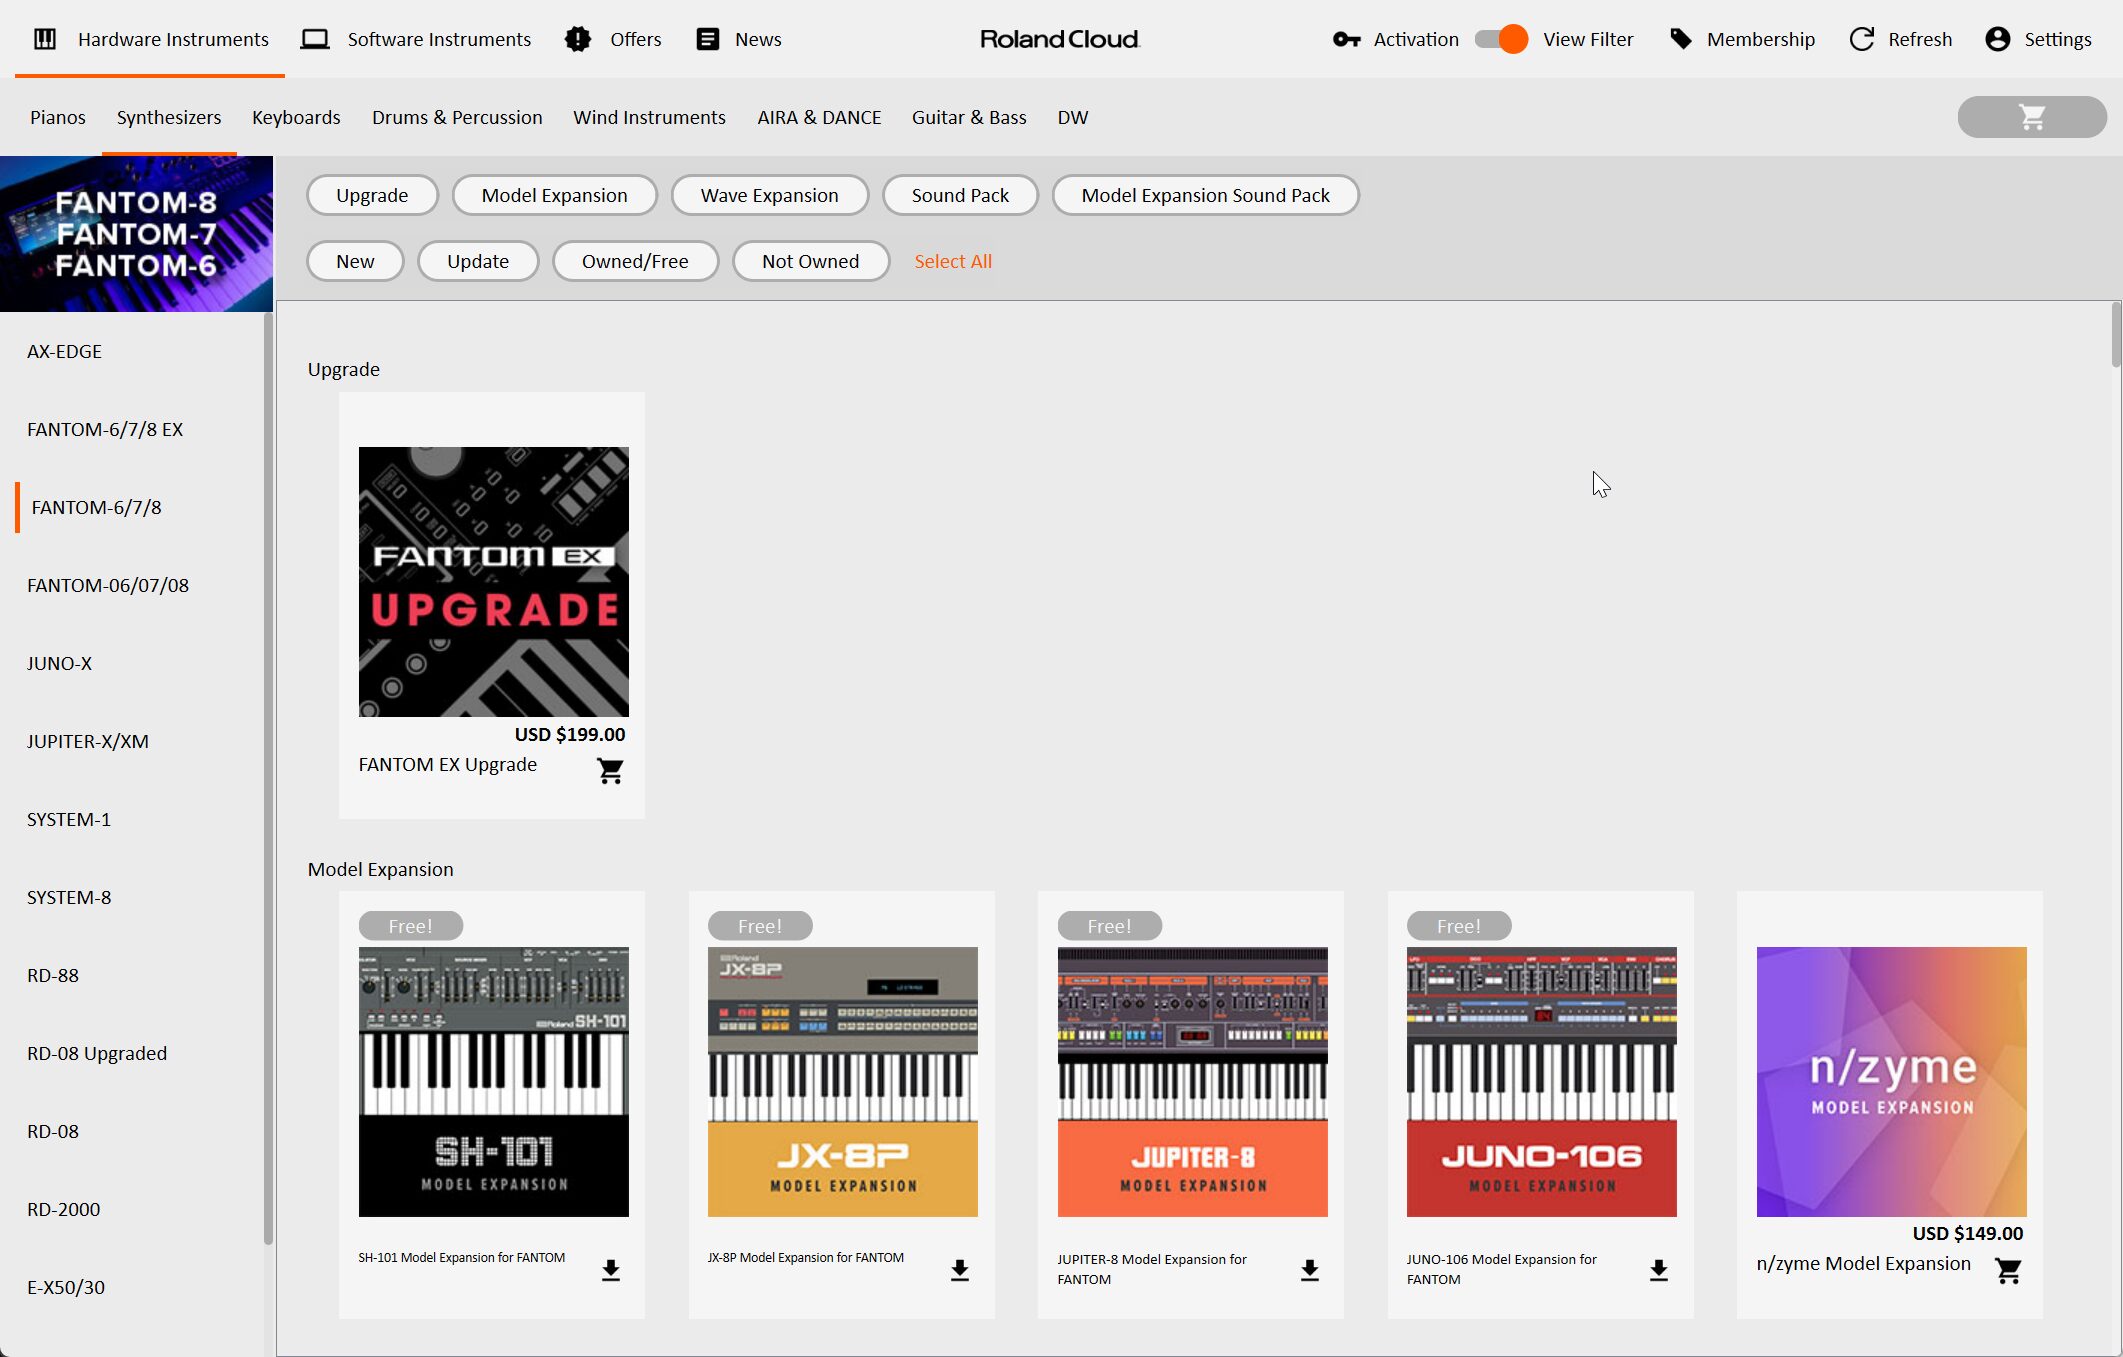The width and height of the screenshot is (2123, 1357).
Task: Open the Keyboards category tab
Action: click(296, 117)
